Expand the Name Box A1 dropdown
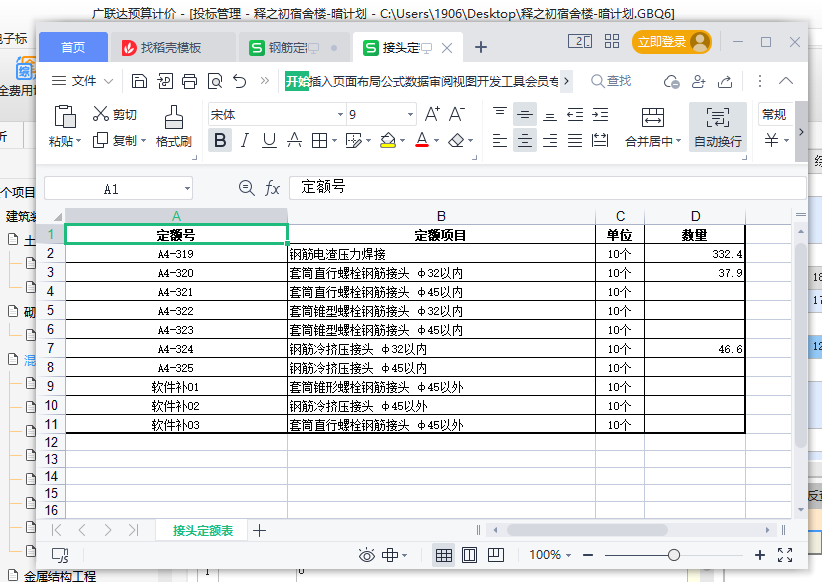 tap(187, 189)
